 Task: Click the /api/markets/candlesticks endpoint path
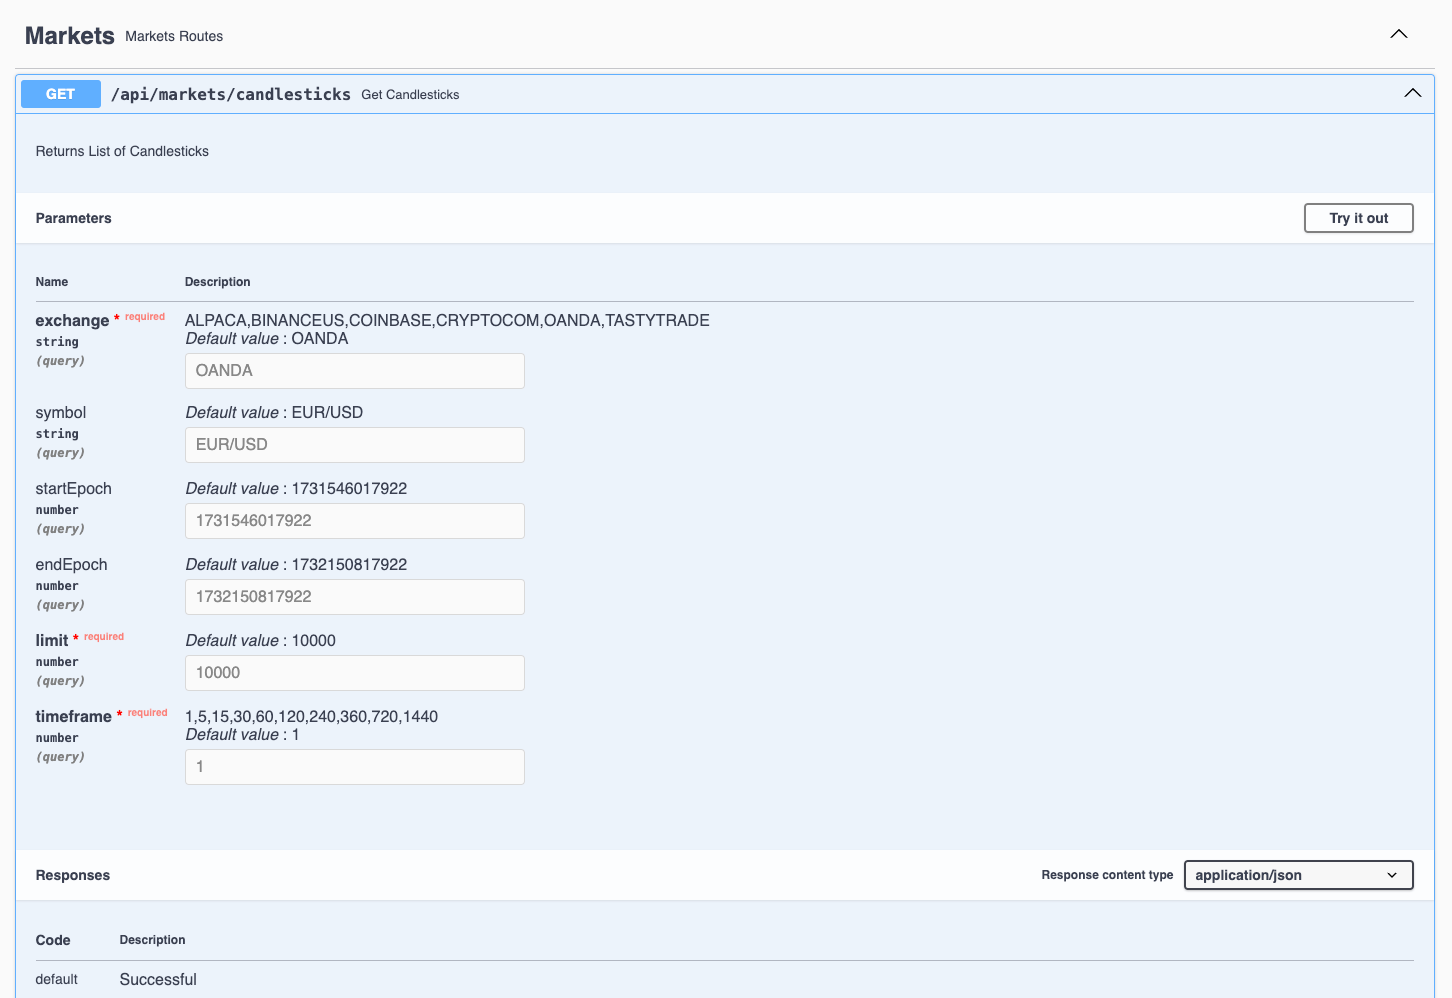click(x=230, y=94)
